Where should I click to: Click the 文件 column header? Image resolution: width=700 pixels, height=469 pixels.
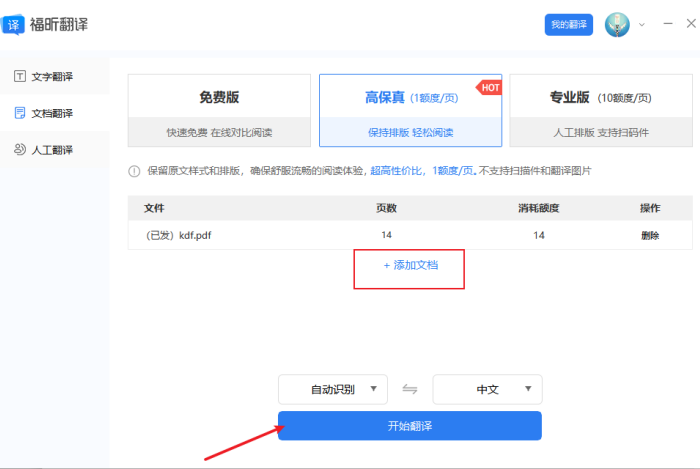click(x=154, y=208)
